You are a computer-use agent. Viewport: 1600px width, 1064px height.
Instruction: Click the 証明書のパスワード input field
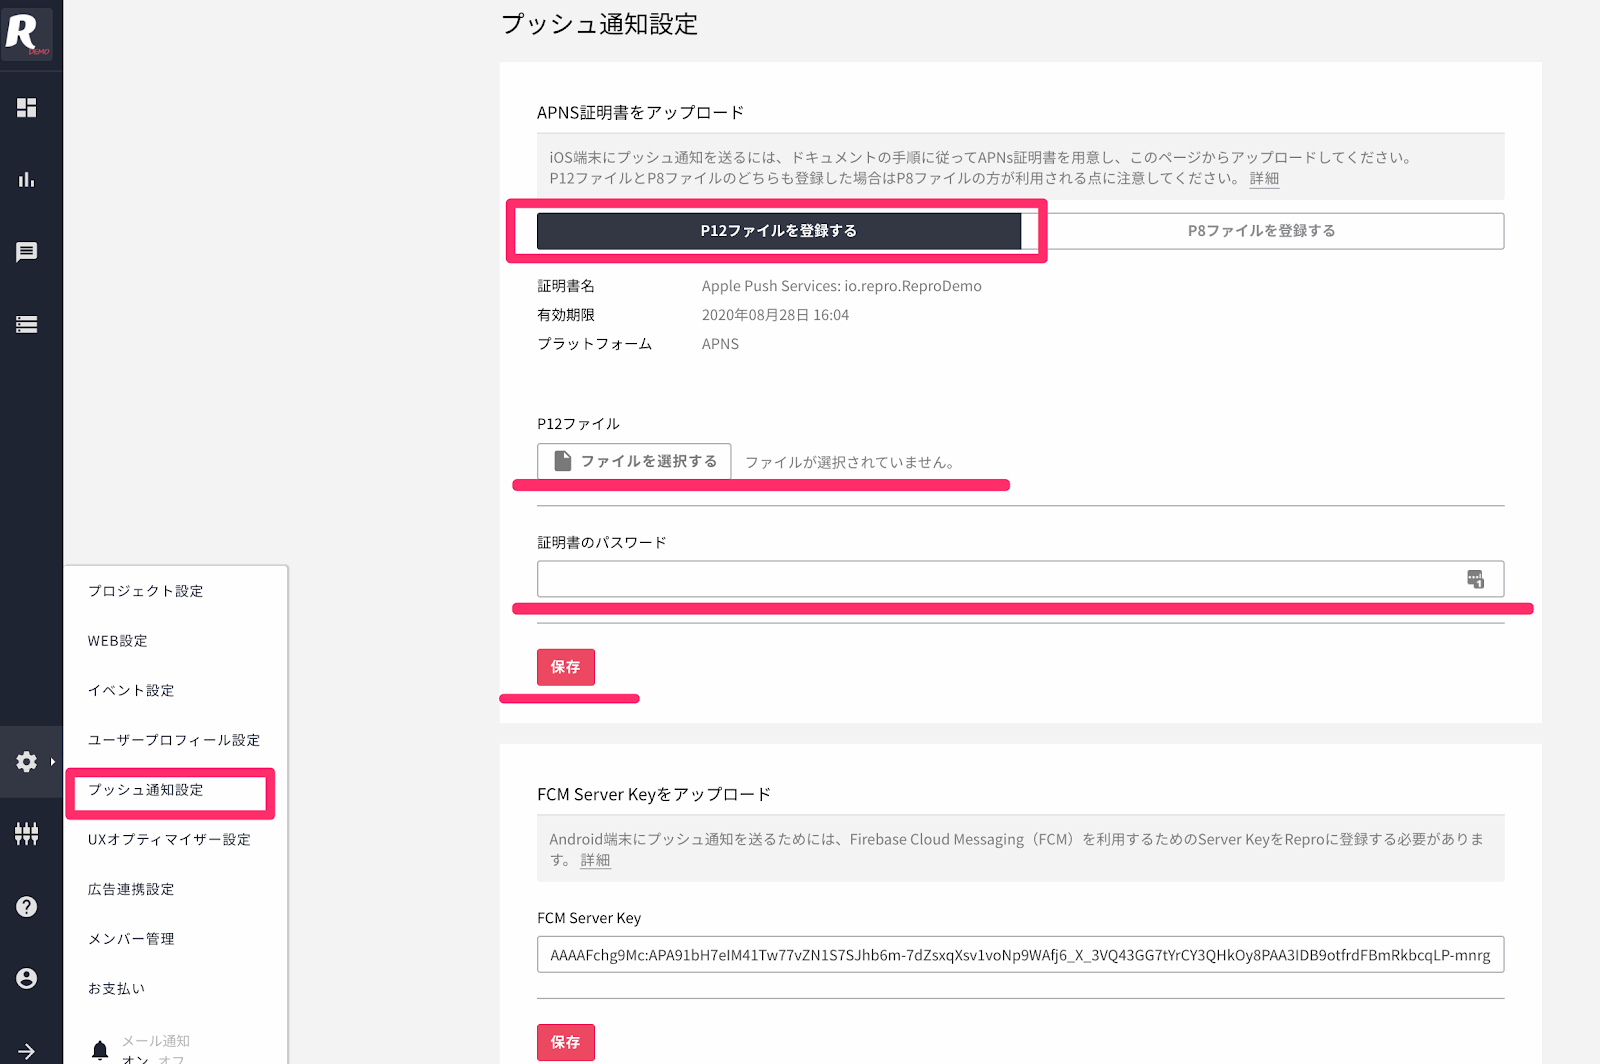click(x=1000, y=579)
